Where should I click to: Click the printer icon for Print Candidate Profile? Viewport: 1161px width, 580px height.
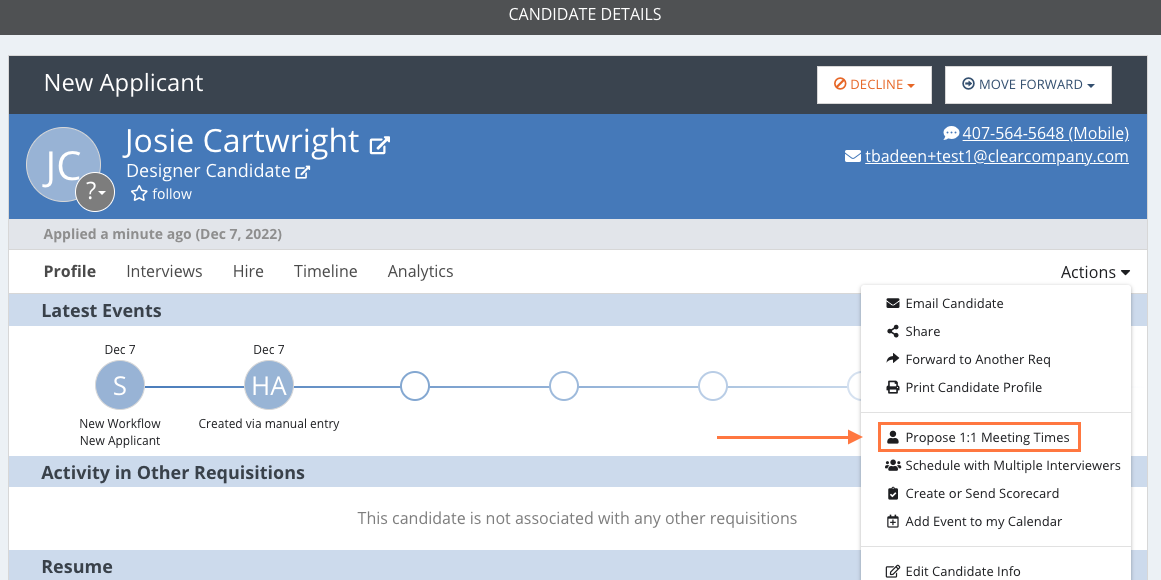pos(892,387)
